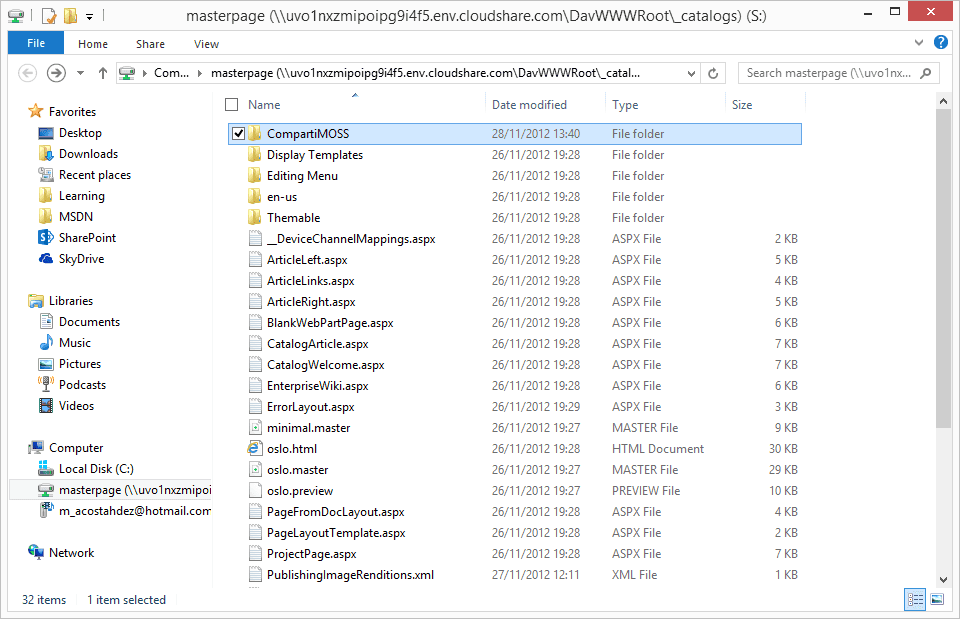Open the Videos library icon

46,405
